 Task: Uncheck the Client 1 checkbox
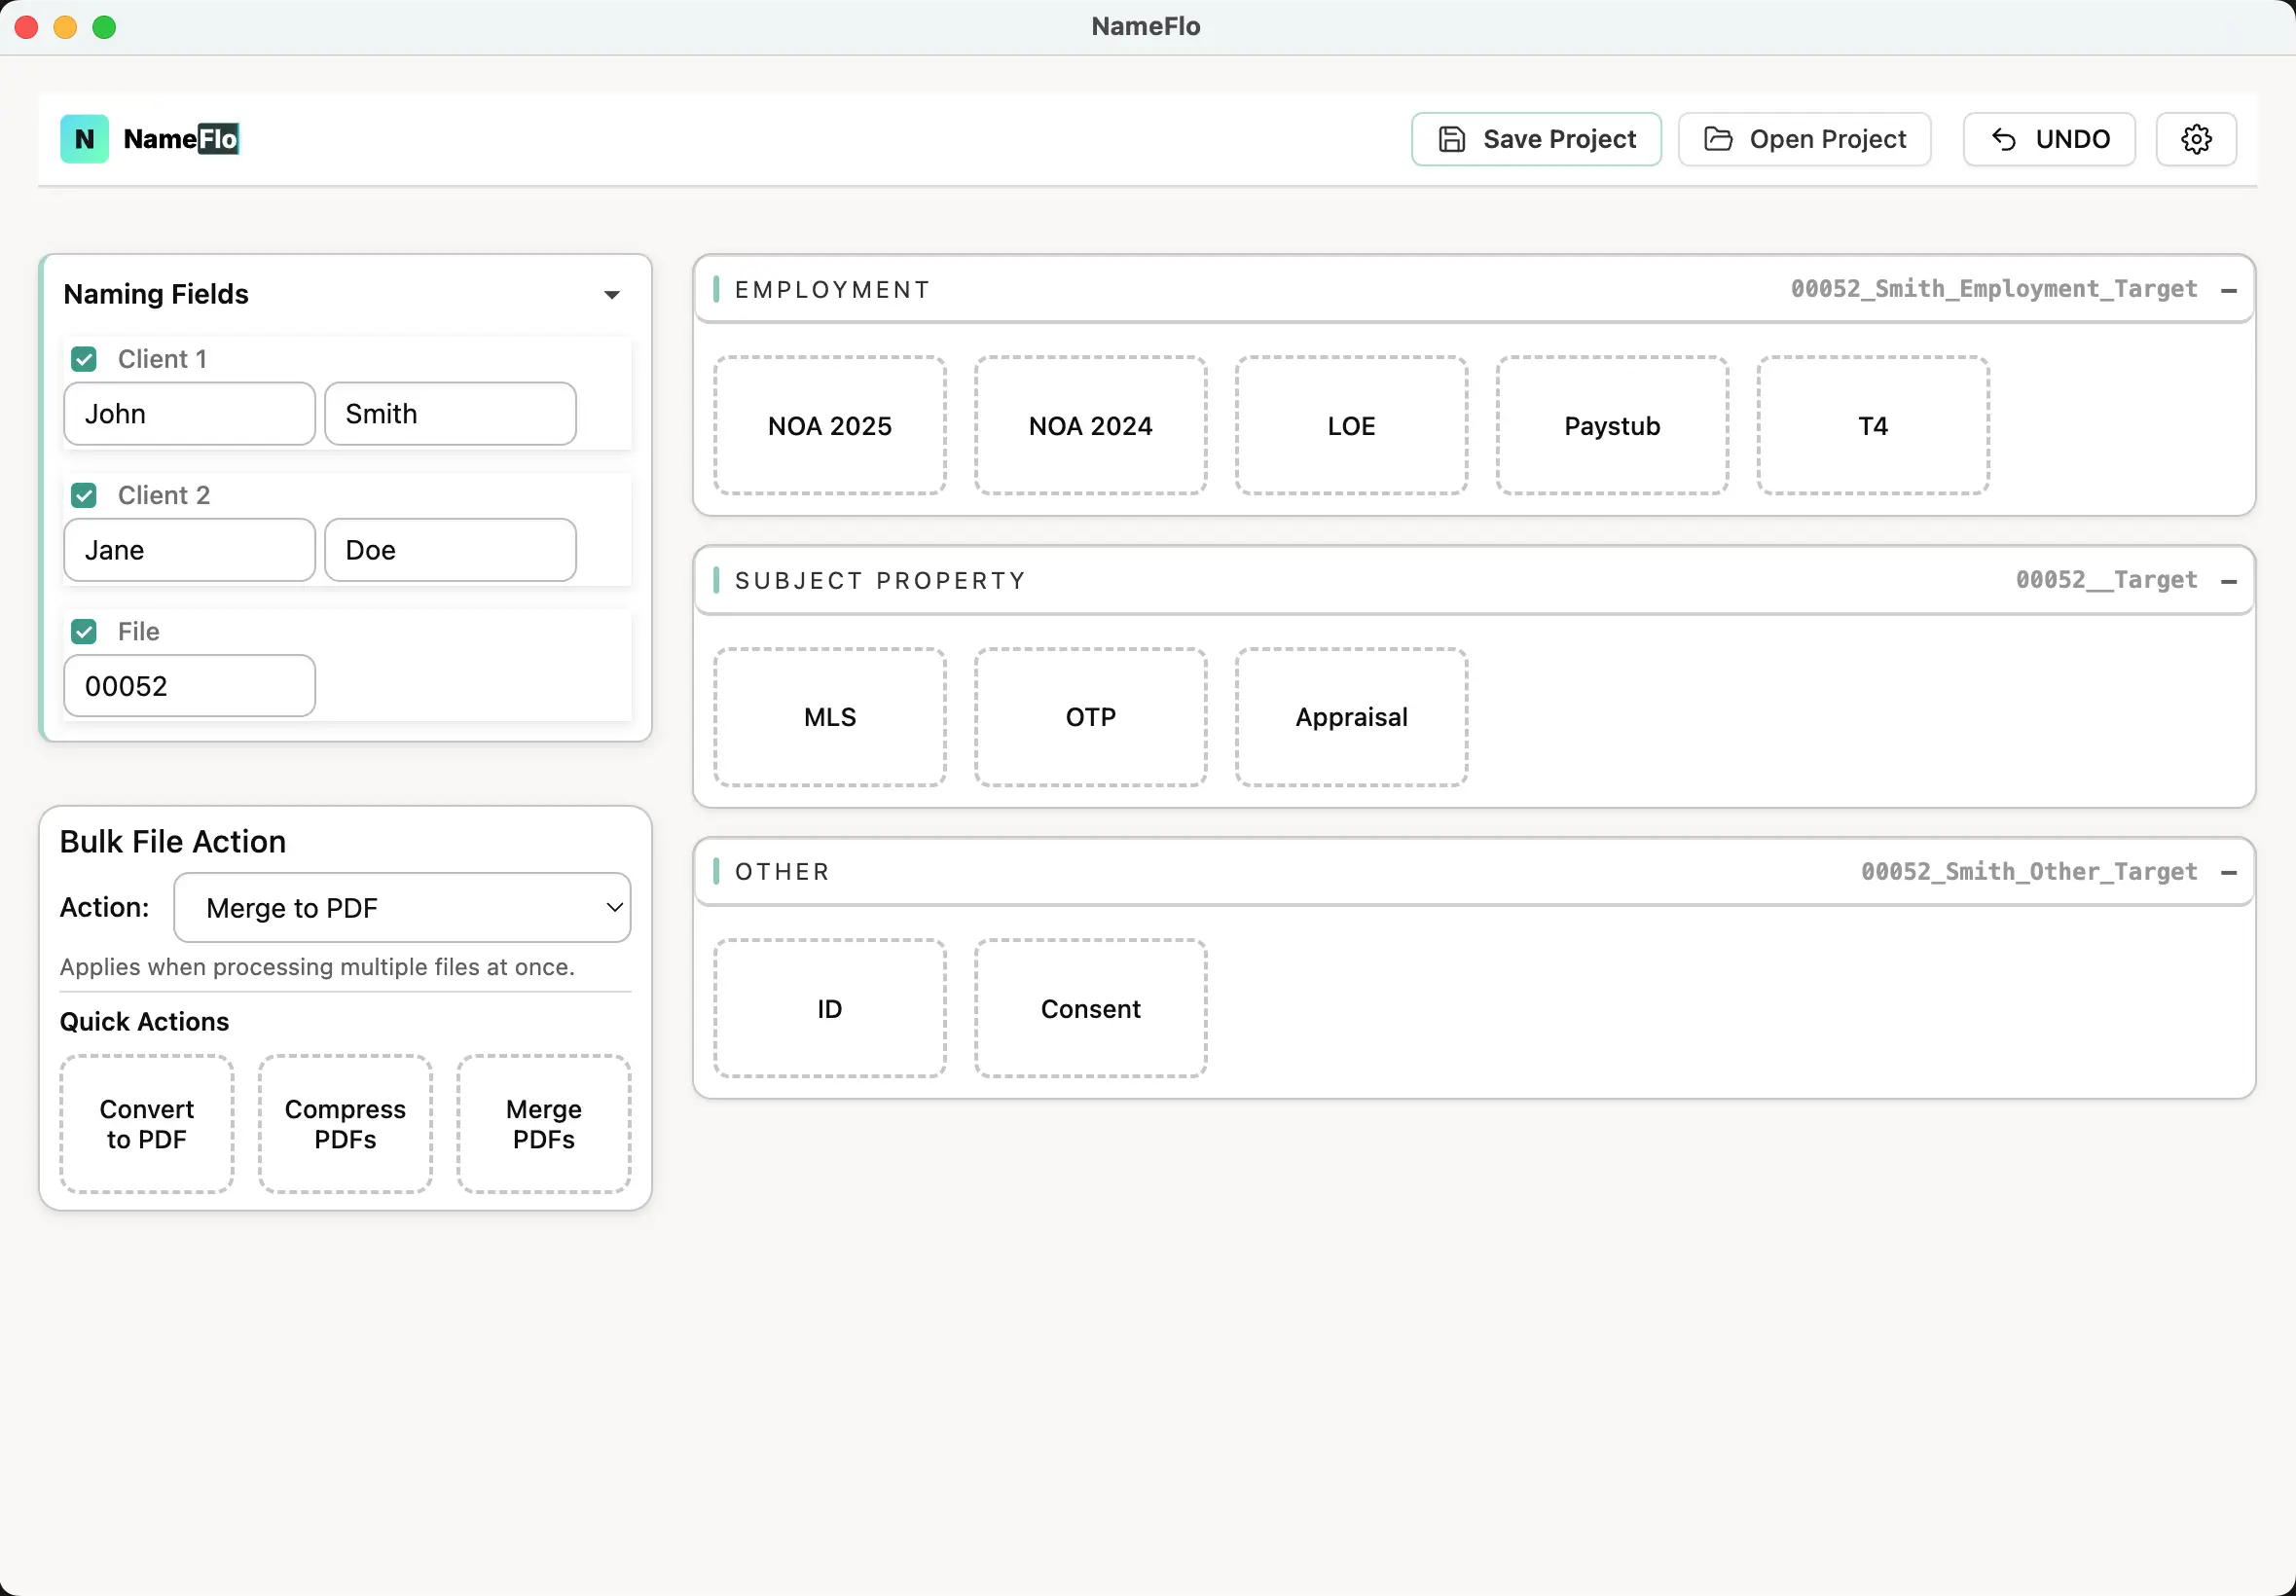click(84, 359)
